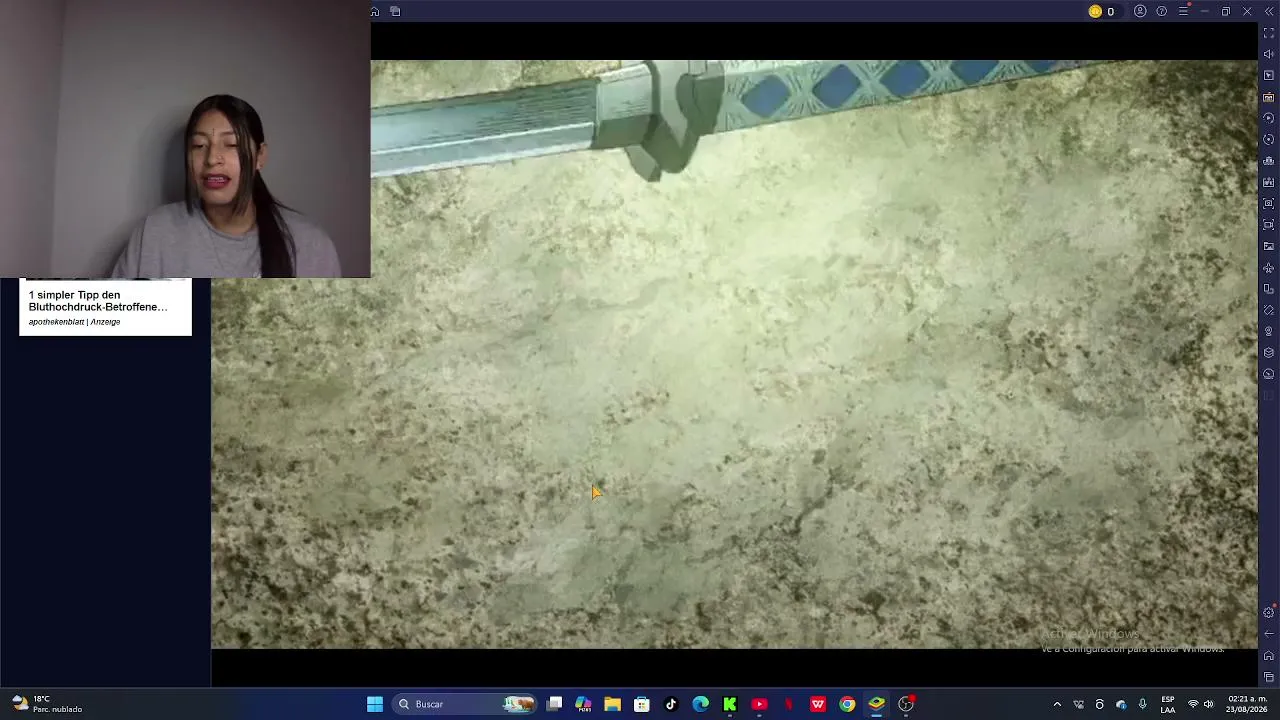
Task: Open WPS Office from the taskbar
Action: (x=818, y=704)
